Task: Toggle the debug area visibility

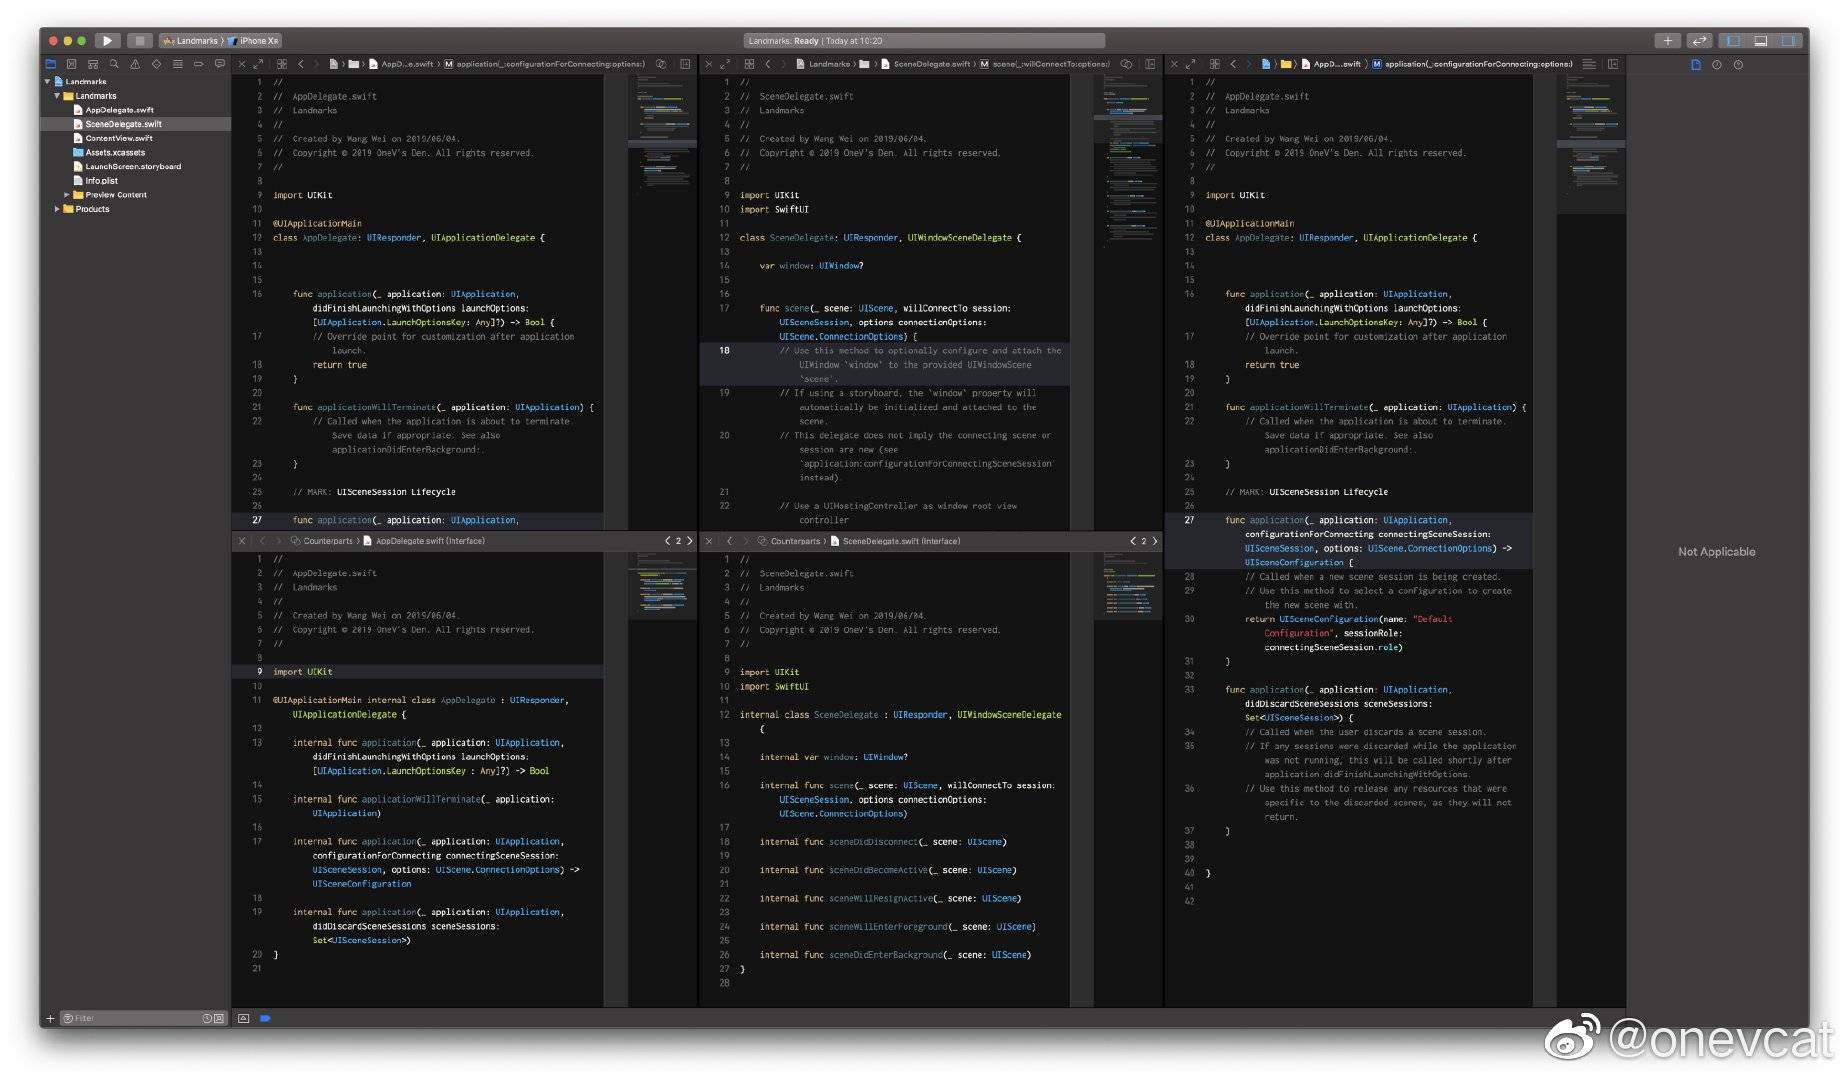Action: 1761,41
